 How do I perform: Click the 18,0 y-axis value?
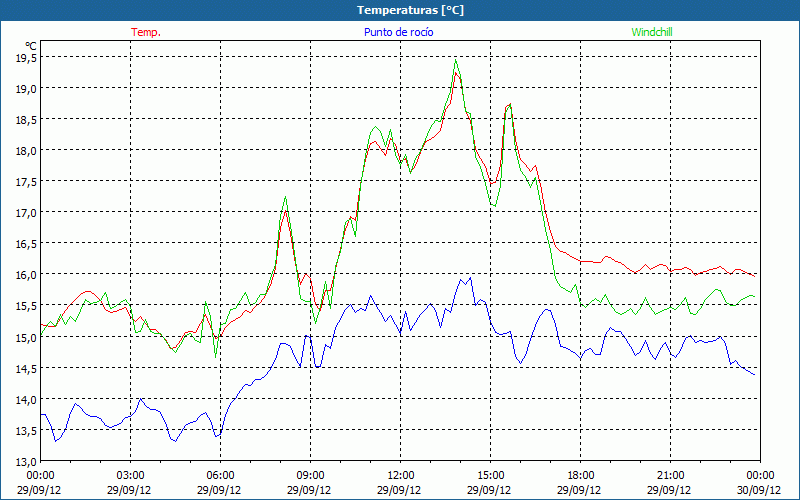tap(26, 151)
